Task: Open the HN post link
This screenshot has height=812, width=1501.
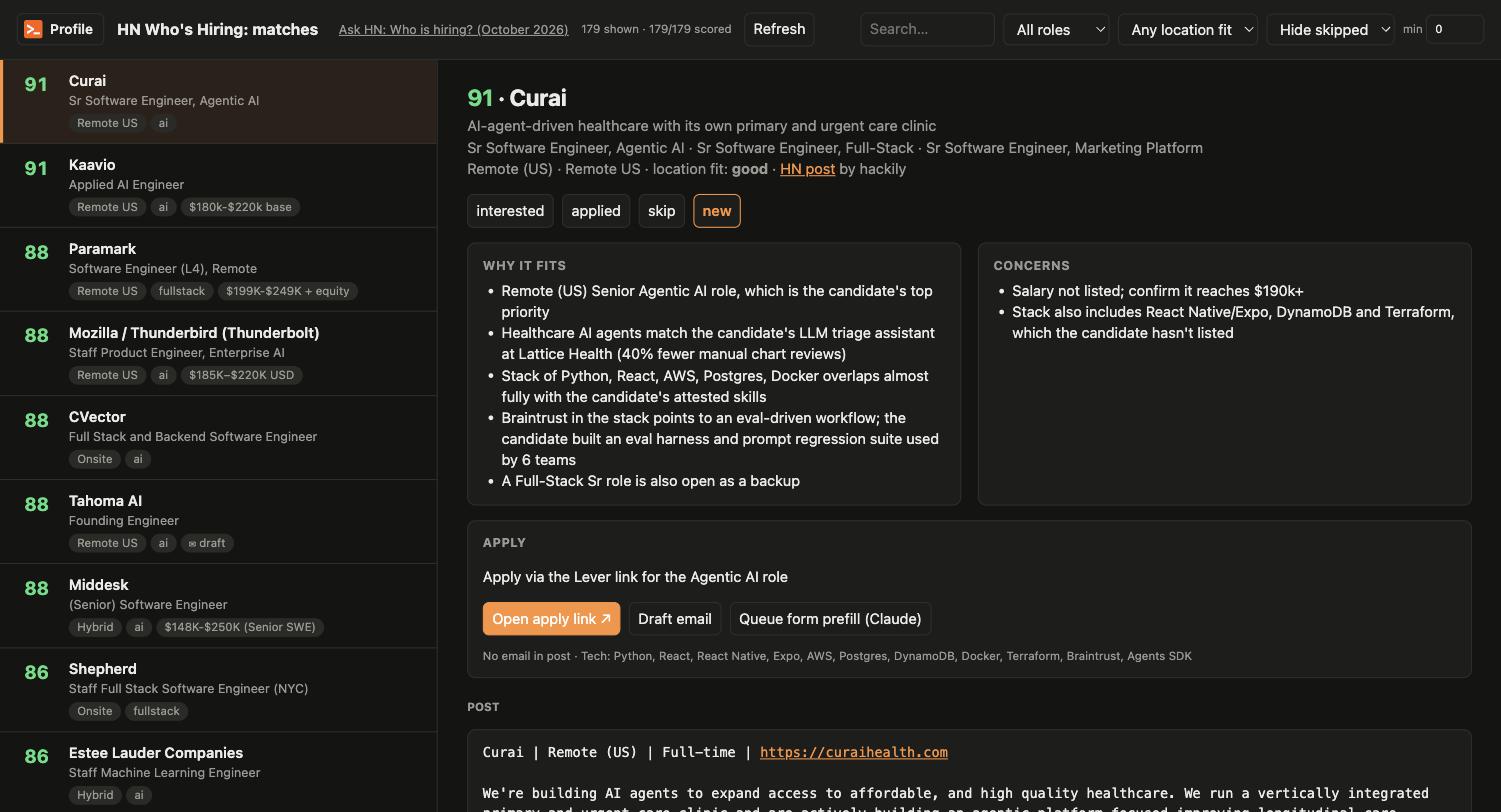Action: pyautogui.click(x=807, y=169)
